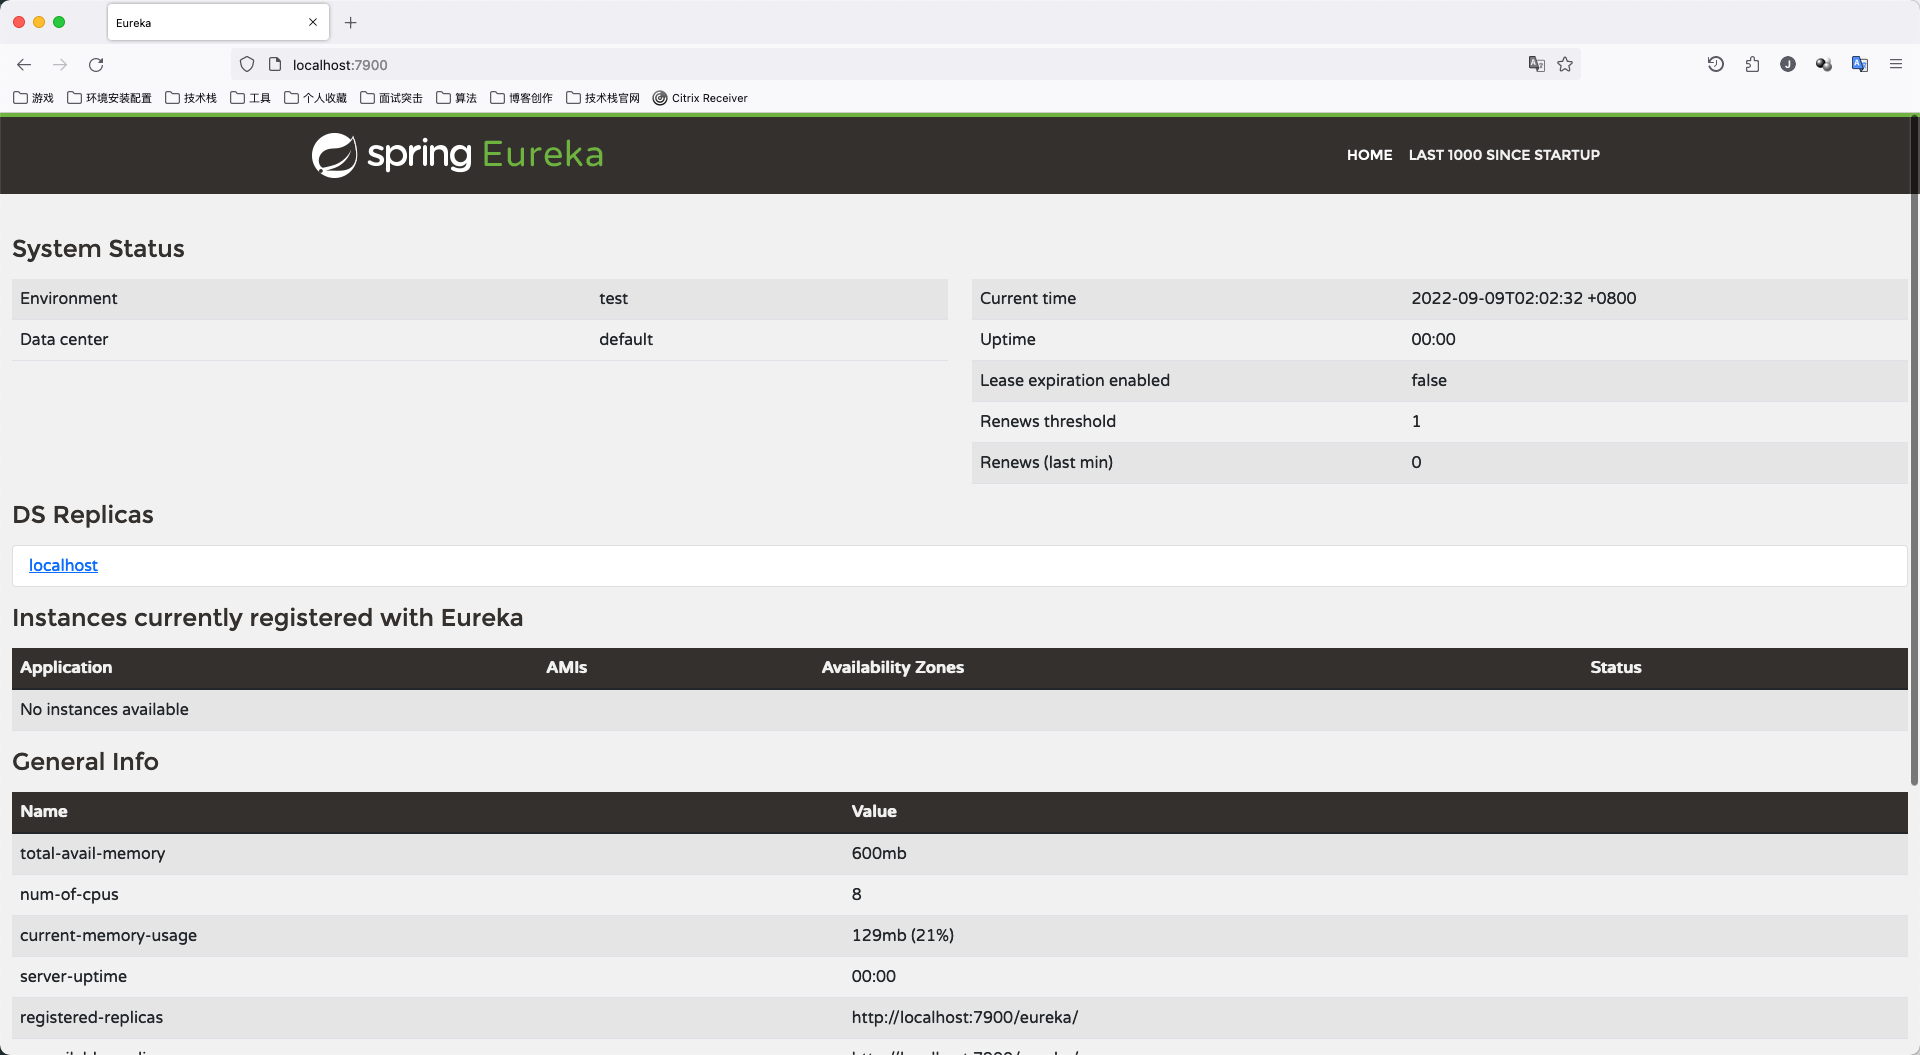Image resolution: width=1920 pixels, height=1055 pixels.
Task: Open the shield tracking protection icon
Action: [247, 65]
